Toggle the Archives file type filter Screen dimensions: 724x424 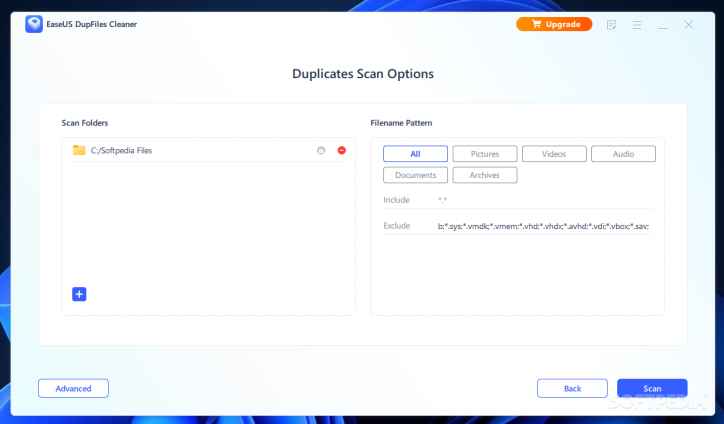[x=484, y=175]
